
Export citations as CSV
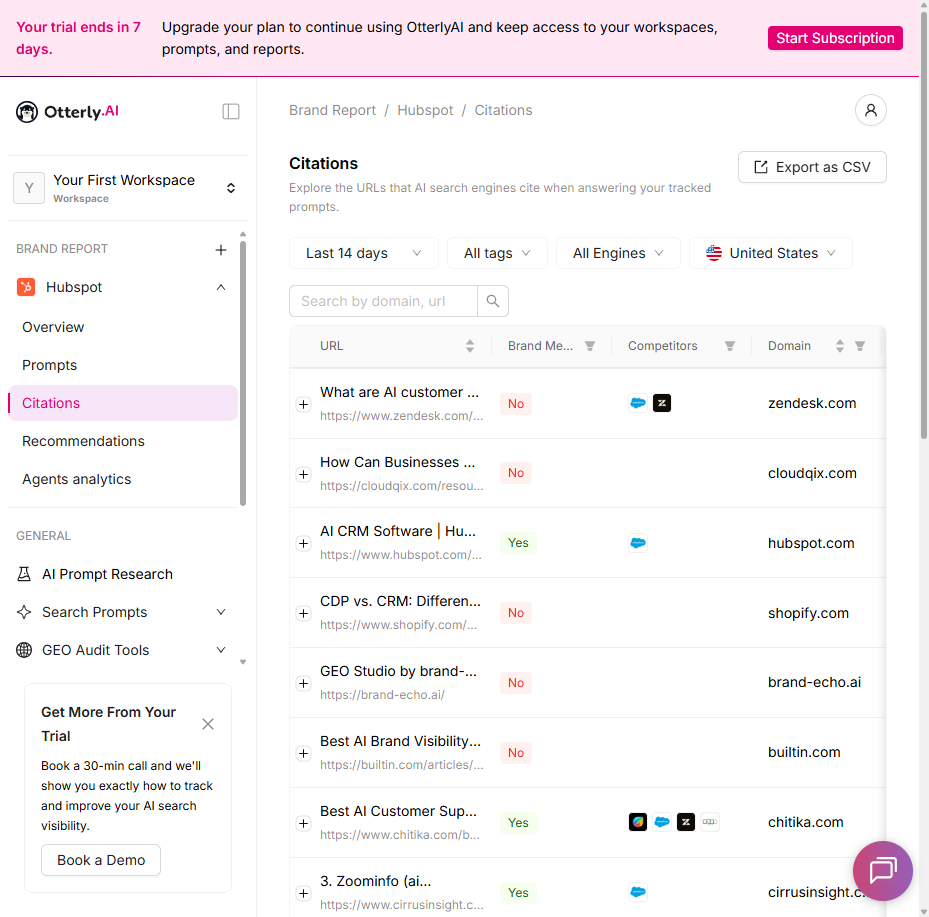click(812, 167)
